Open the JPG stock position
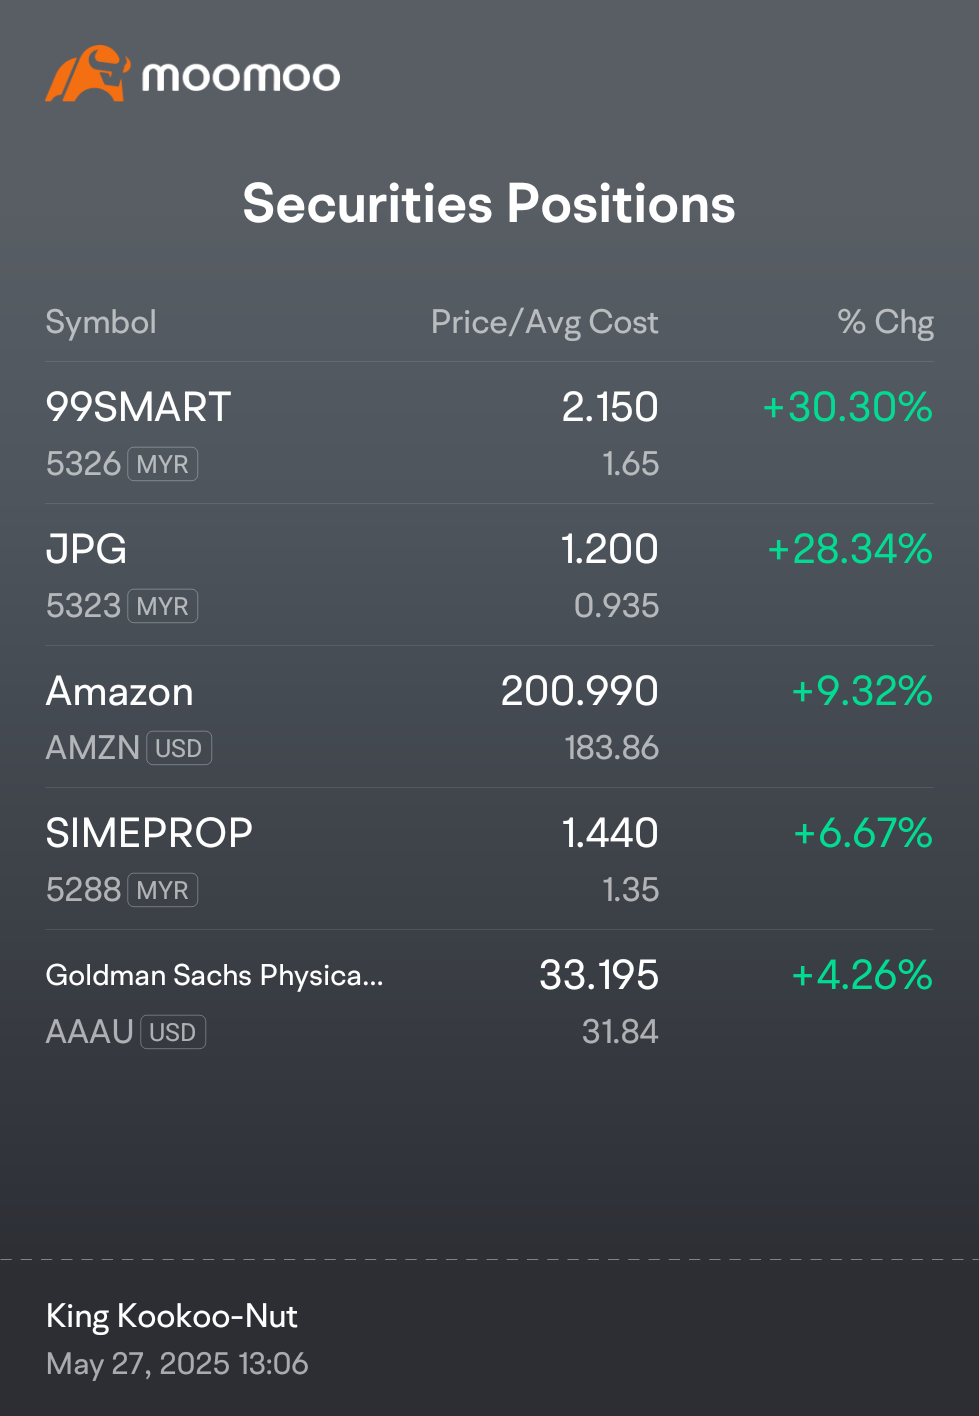The height and width of the screenshot is (1416, 979). [489, 575]
